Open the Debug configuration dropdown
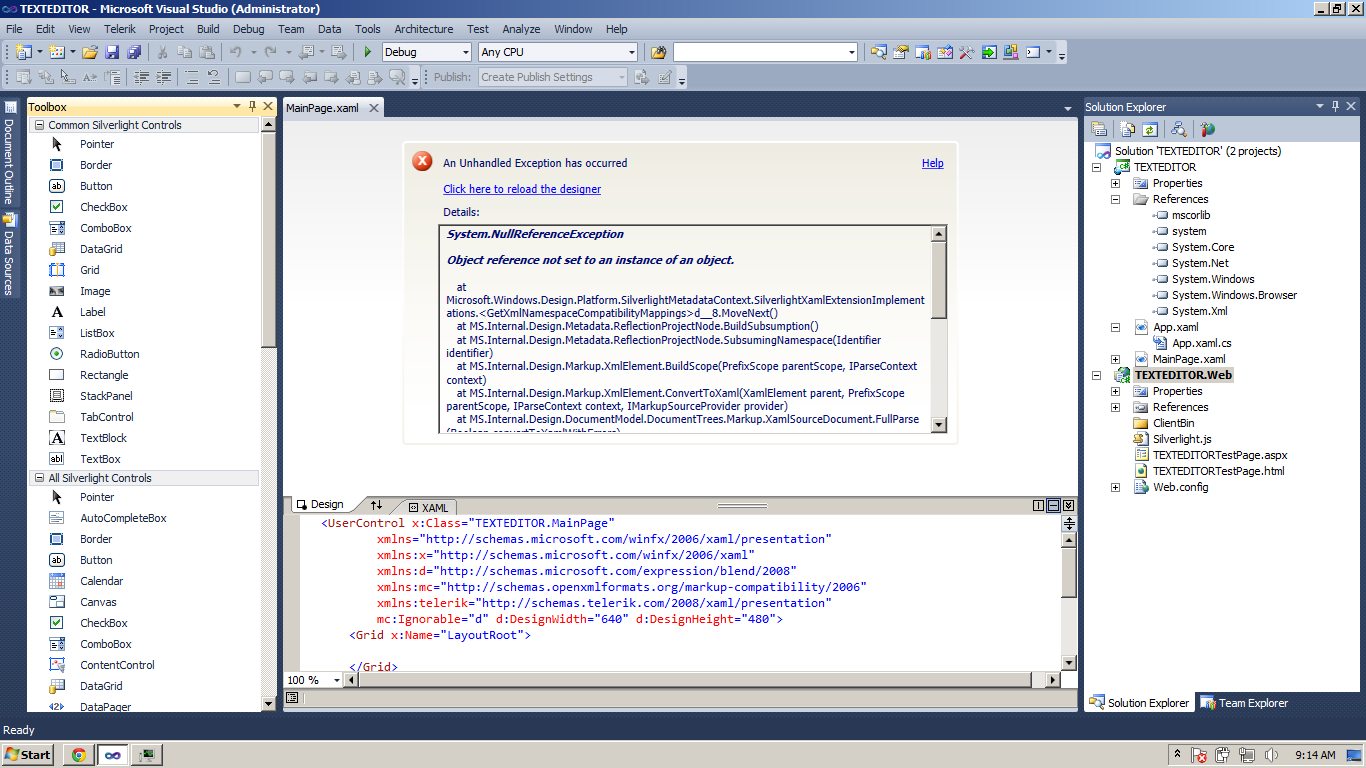This screenshot has height=768, width=1366. (464, 52)
